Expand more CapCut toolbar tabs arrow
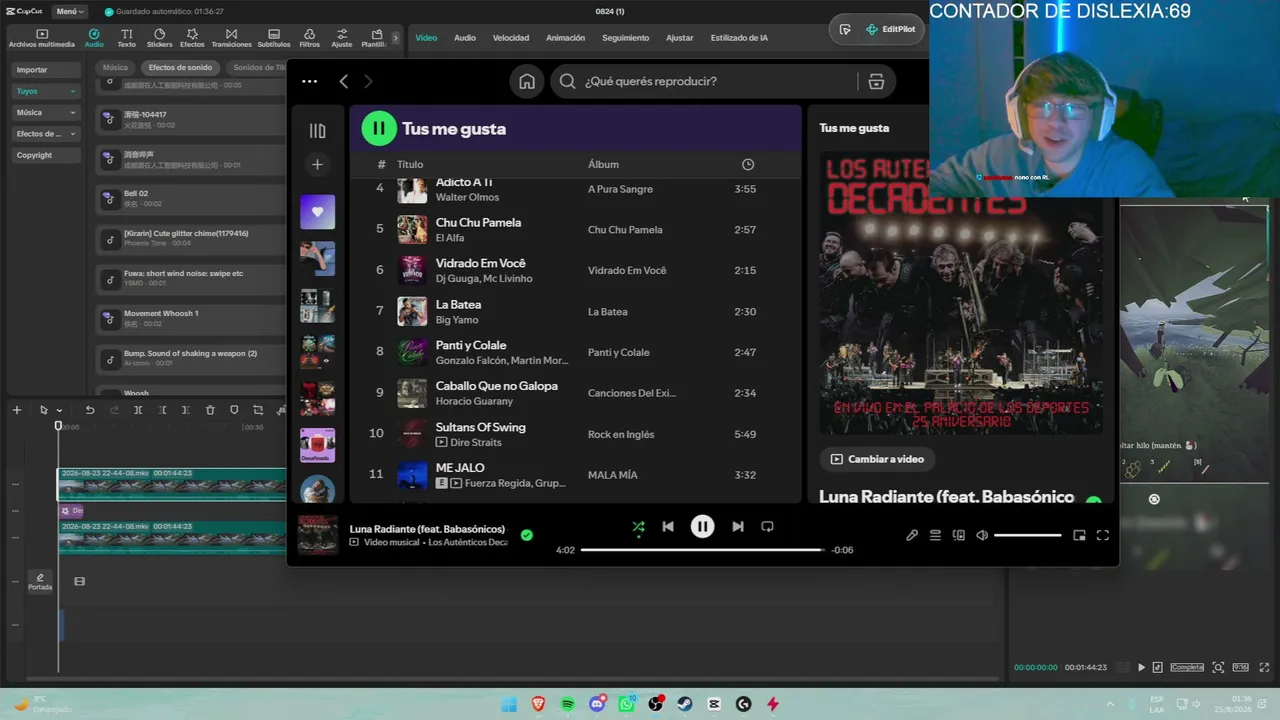The image size is (1280, 720). [x=395, y=38]
